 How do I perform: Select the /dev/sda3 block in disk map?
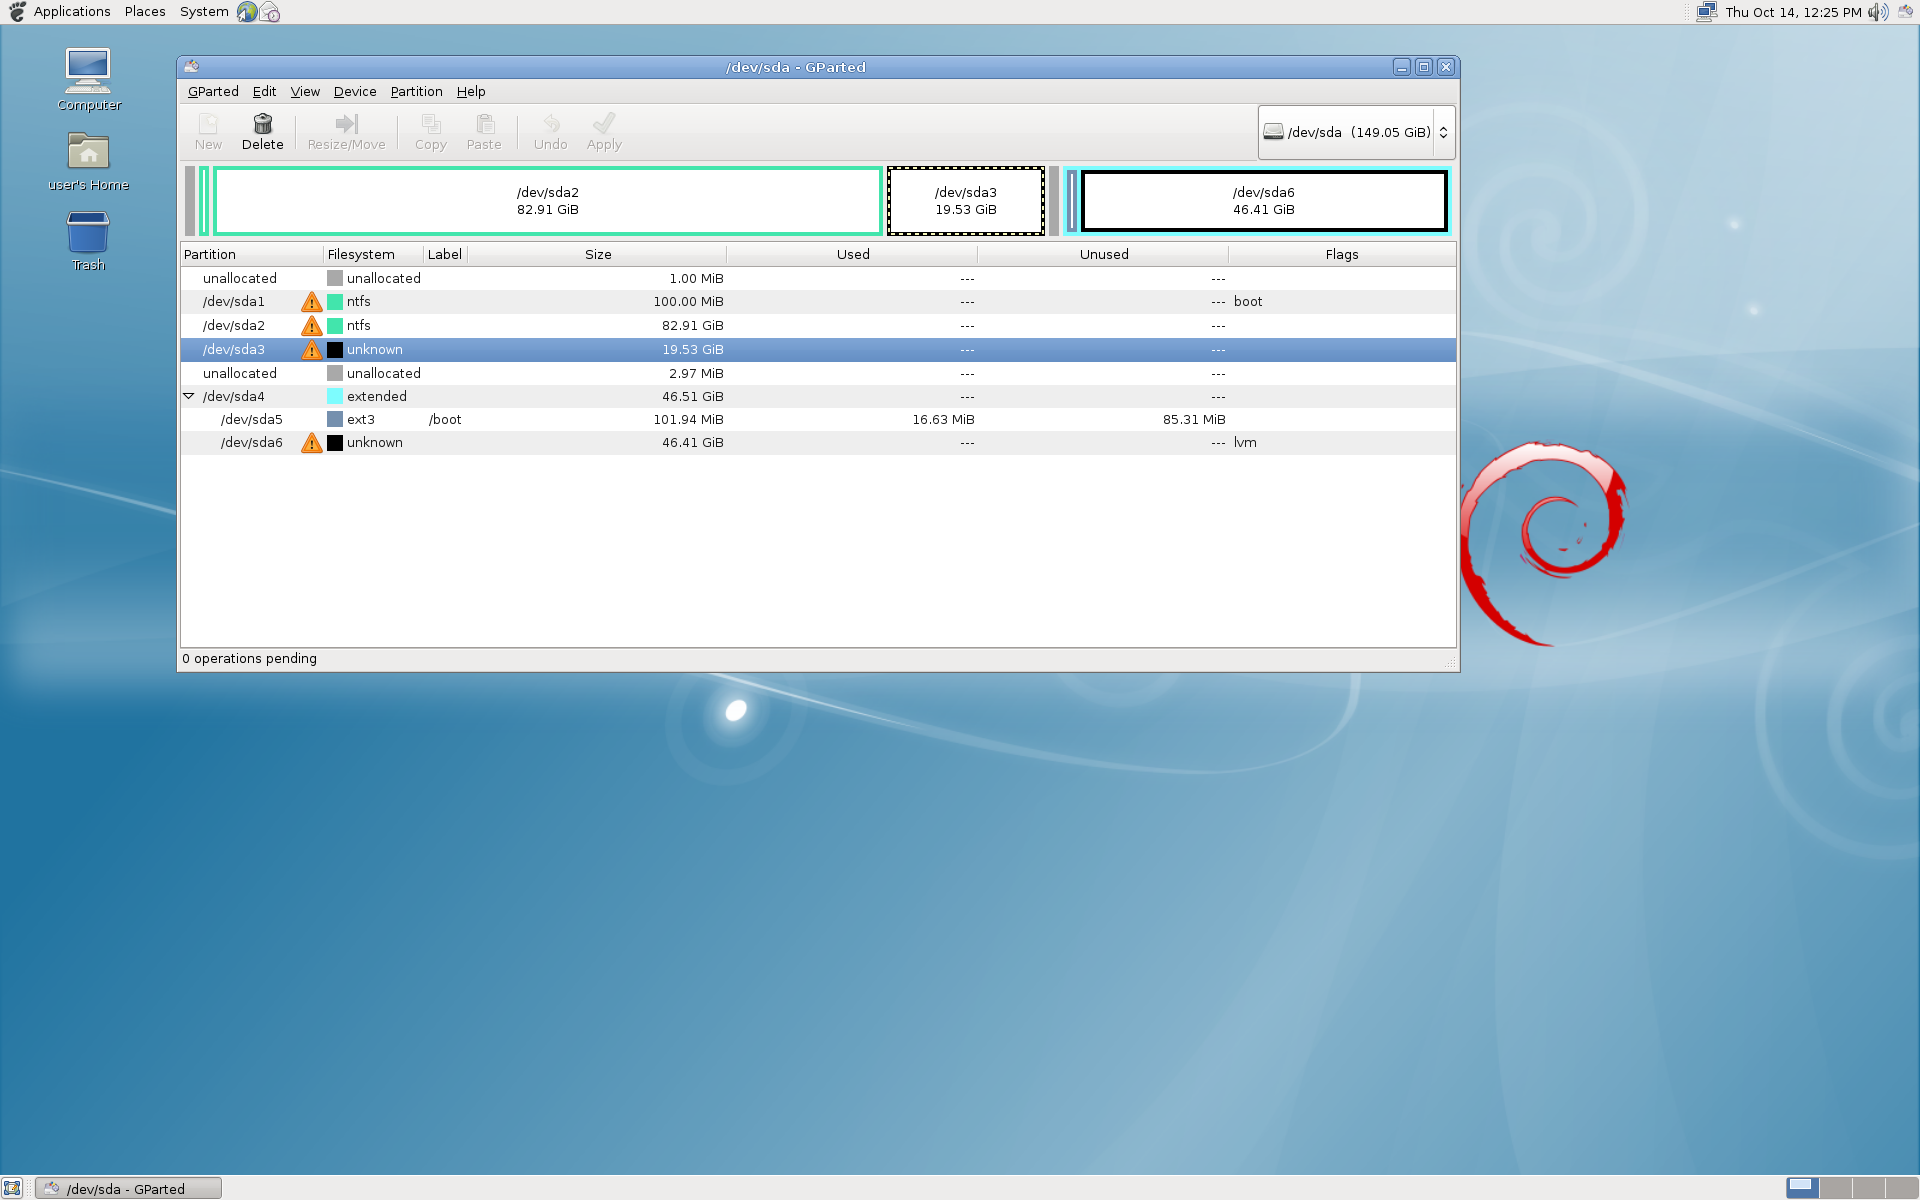click(x=966, y=201)
